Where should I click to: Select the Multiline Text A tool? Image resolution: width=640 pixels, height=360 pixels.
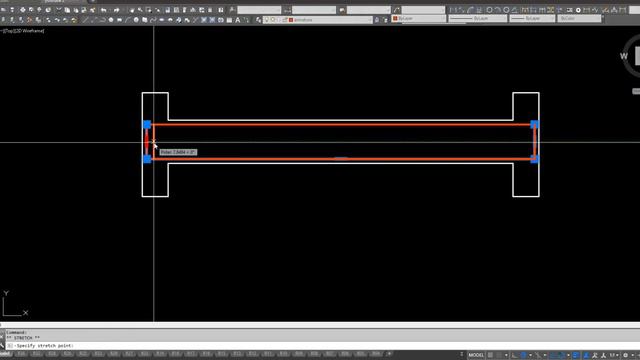point(238,20)
